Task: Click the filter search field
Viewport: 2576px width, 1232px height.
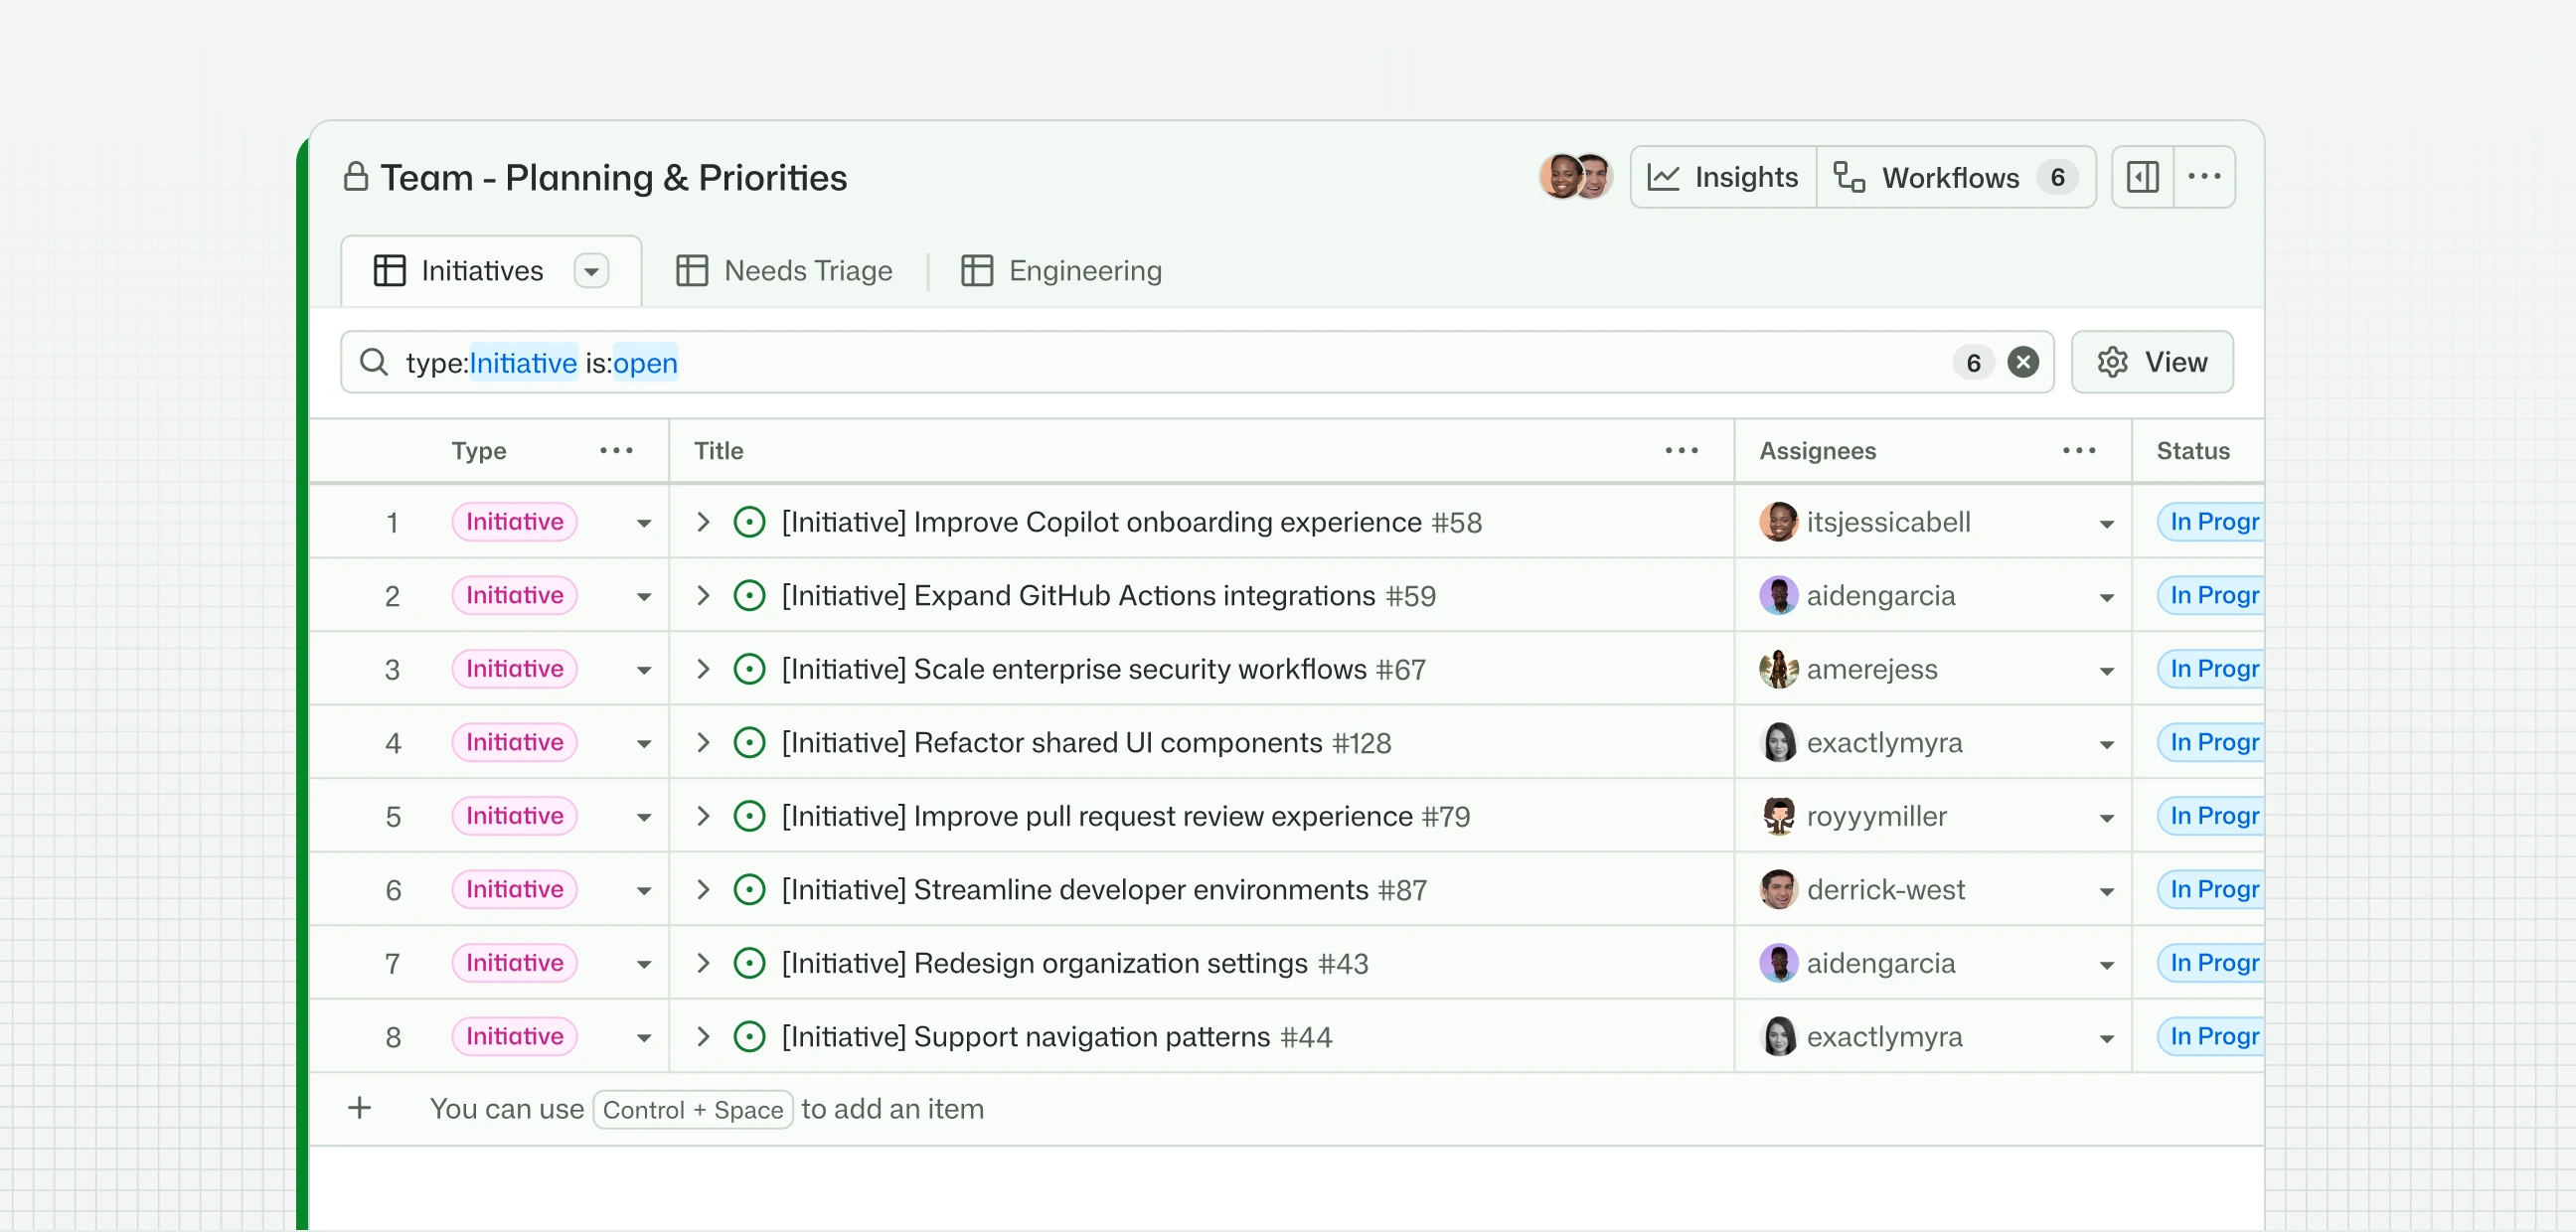Action: click(1196, 362)
